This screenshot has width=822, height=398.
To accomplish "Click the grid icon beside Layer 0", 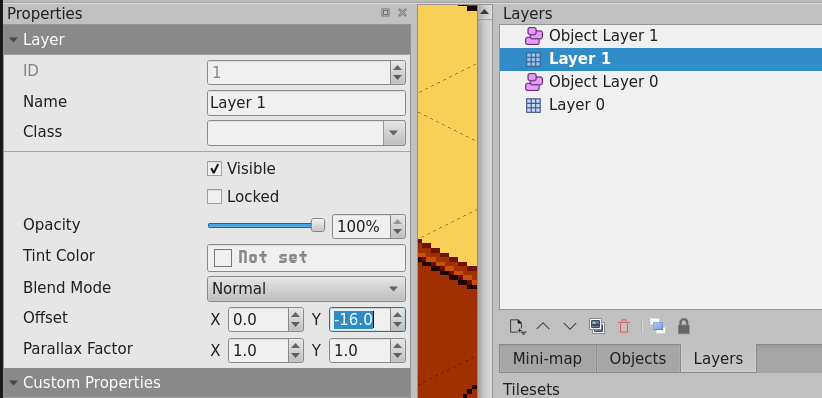I will coord(533,105).
